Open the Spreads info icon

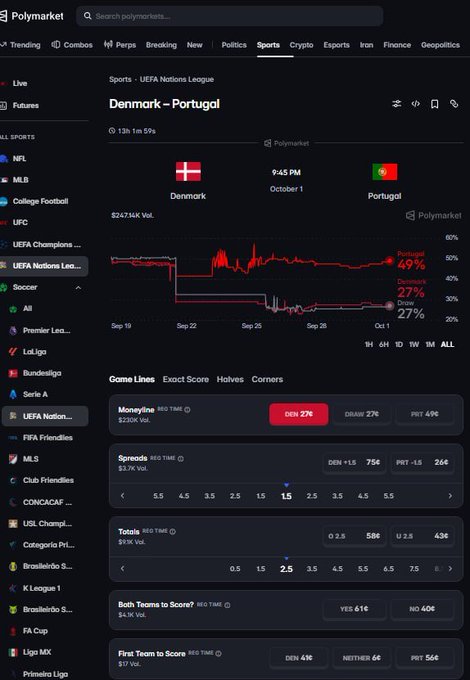(x=181, y=458)
